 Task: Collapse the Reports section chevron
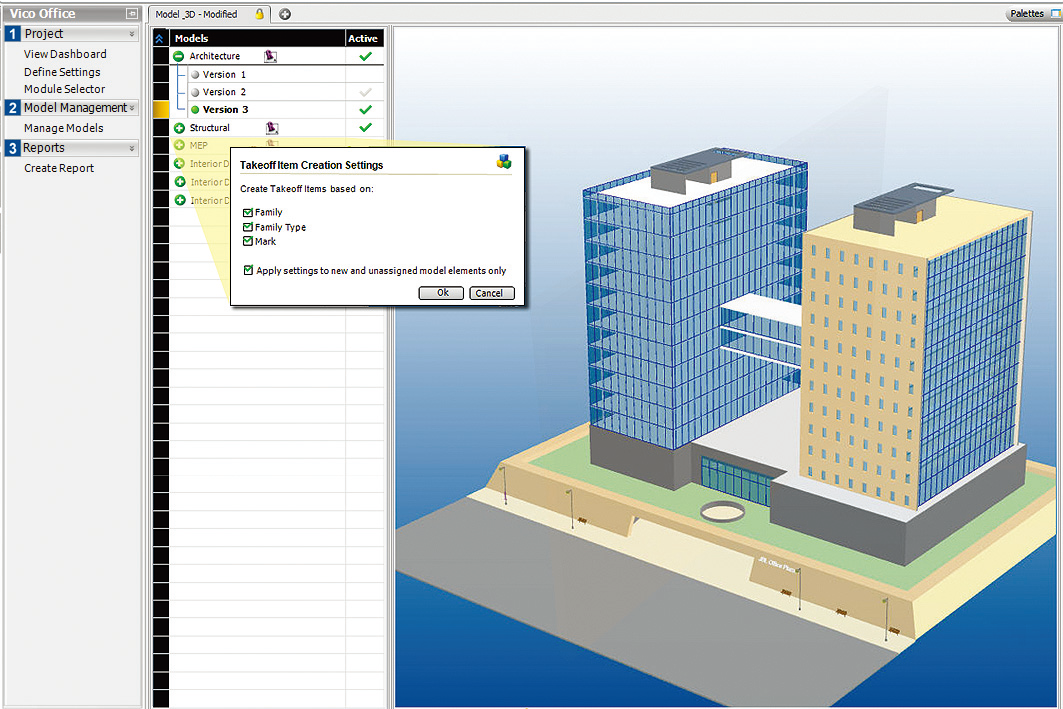pos(132,148)
